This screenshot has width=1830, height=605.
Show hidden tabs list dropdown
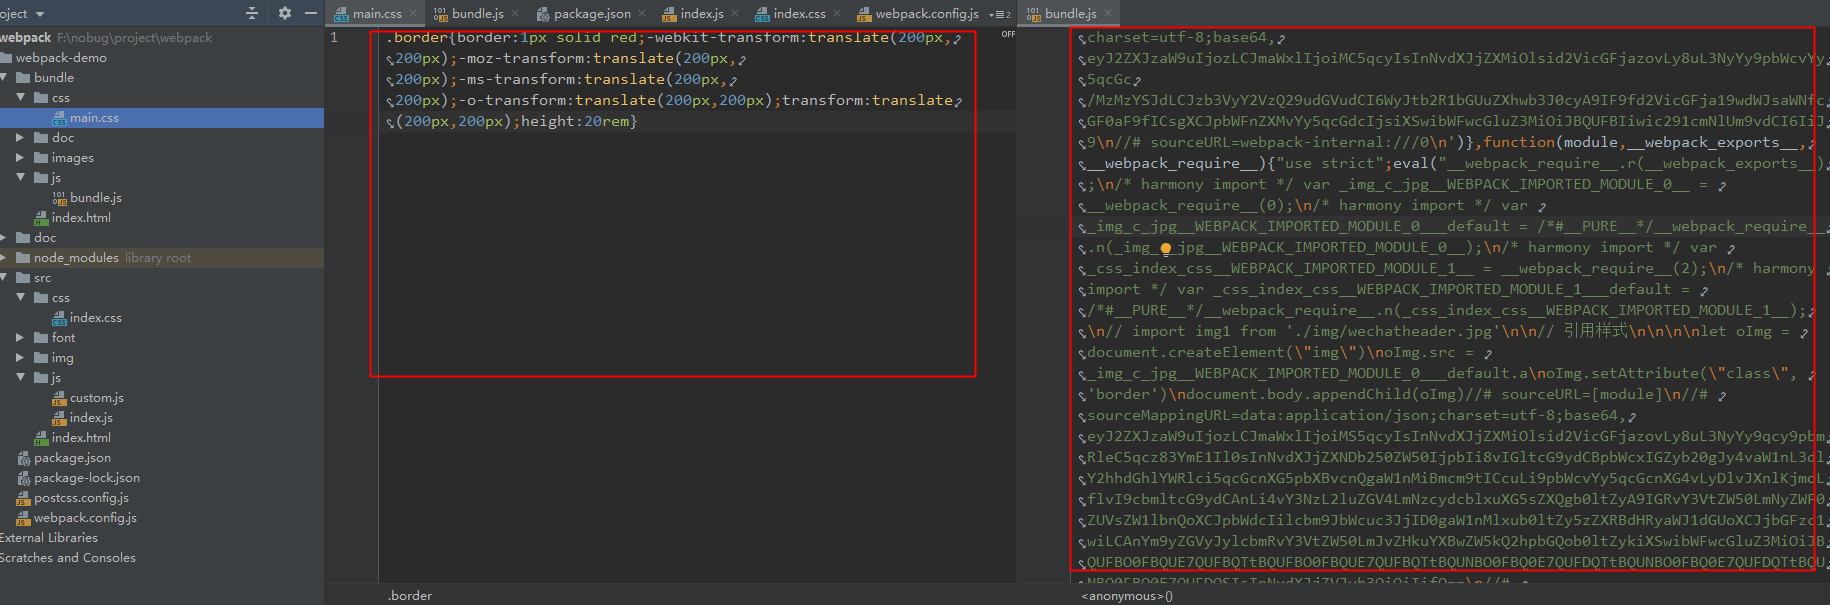coord(1000,14)
